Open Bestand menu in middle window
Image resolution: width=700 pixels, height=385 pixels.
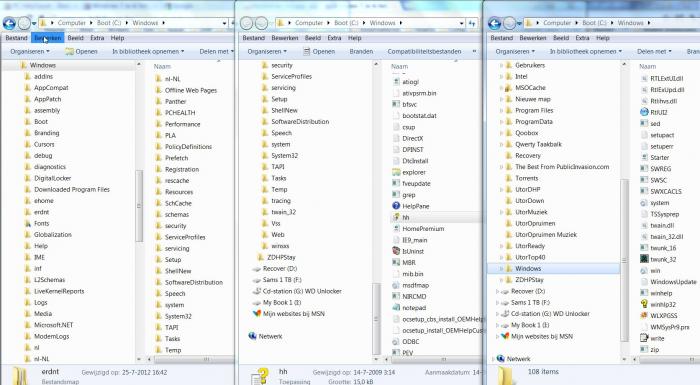pos(254,38)
